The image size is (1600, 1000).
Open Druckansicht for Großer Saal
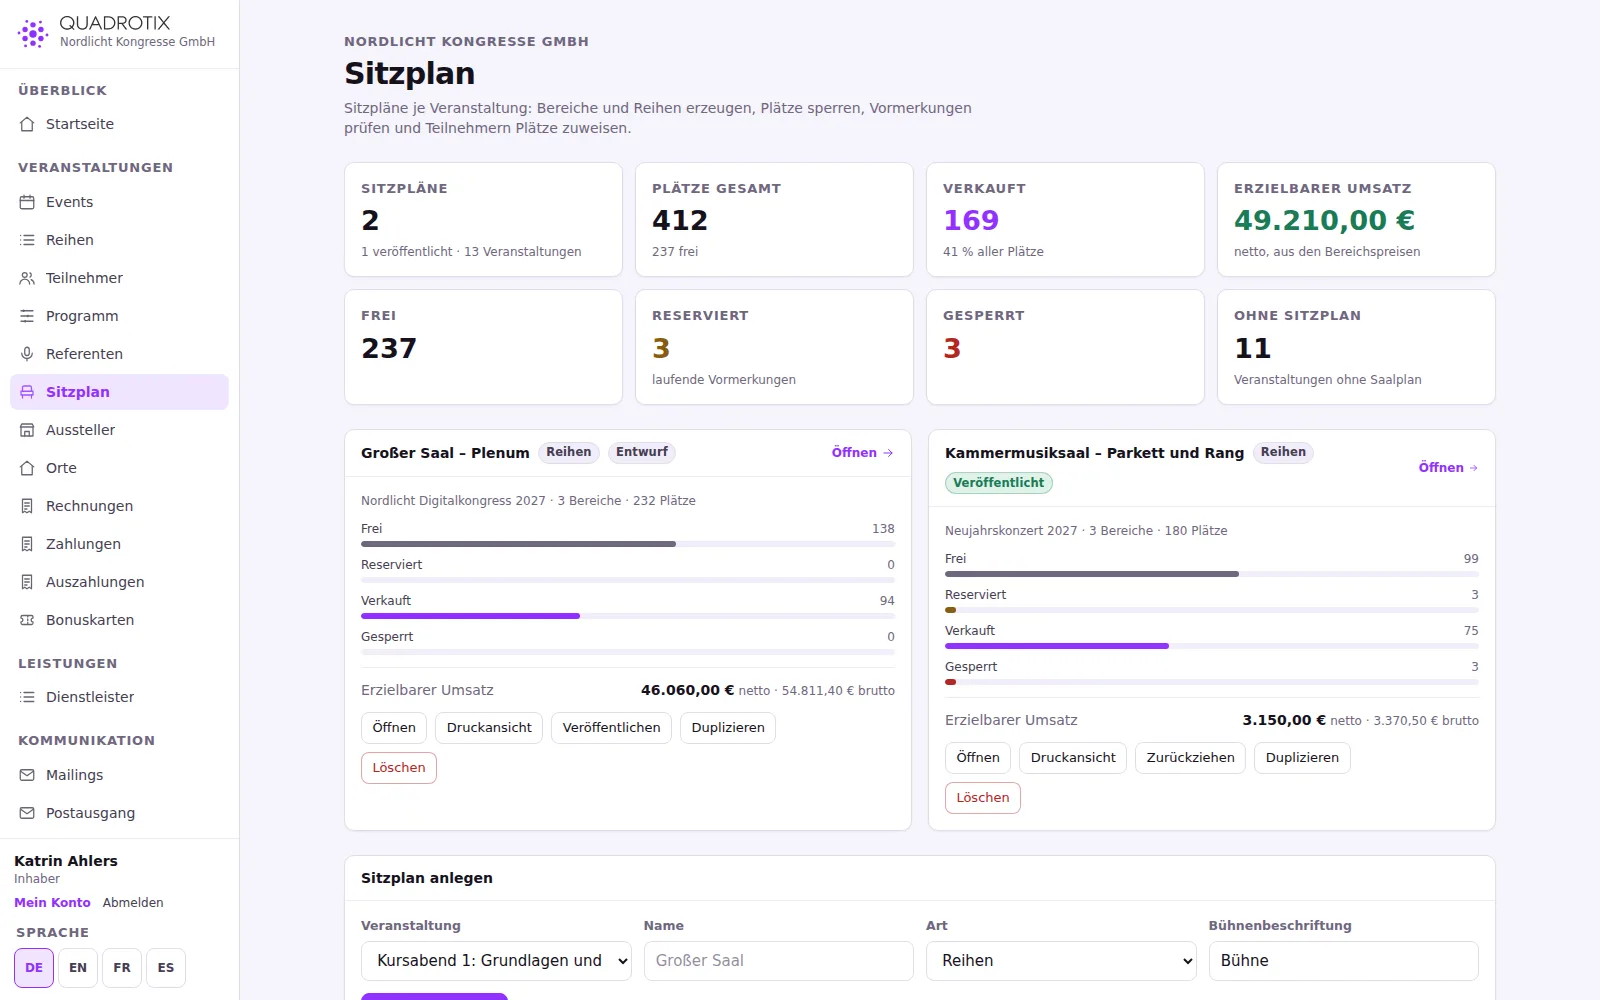click(x=489, y=728)
